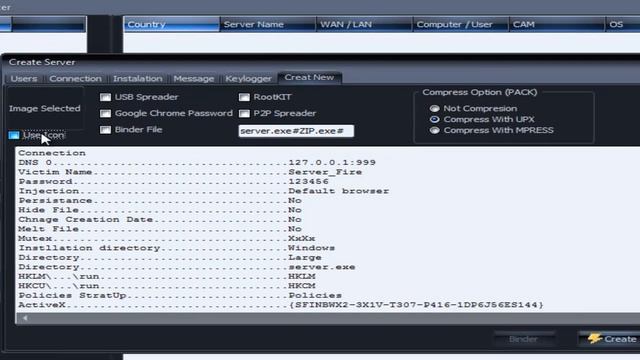Toggle the Google Chrome Password checkbox
Image resolution: width=640 pixels, height=360 pixels.
(x=105, y=113)
